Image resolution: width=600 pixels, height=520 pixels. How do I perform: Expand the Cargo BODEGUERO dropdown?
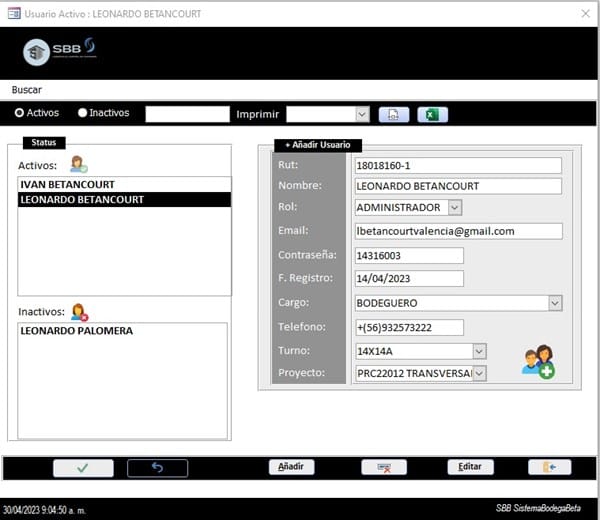point(555,303)
